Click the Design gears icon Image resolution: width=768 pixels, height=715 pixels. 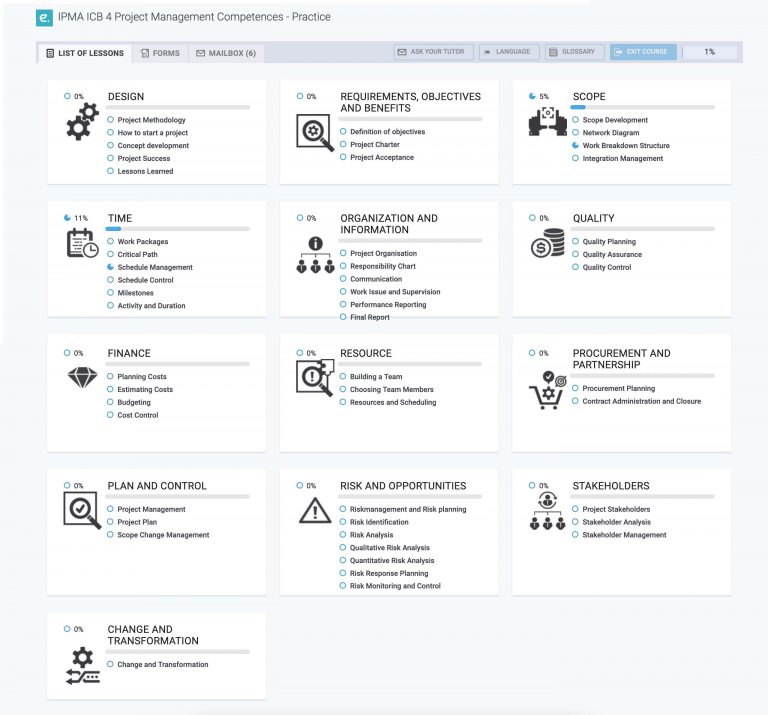pyautogui.click(x=82, y=121)
